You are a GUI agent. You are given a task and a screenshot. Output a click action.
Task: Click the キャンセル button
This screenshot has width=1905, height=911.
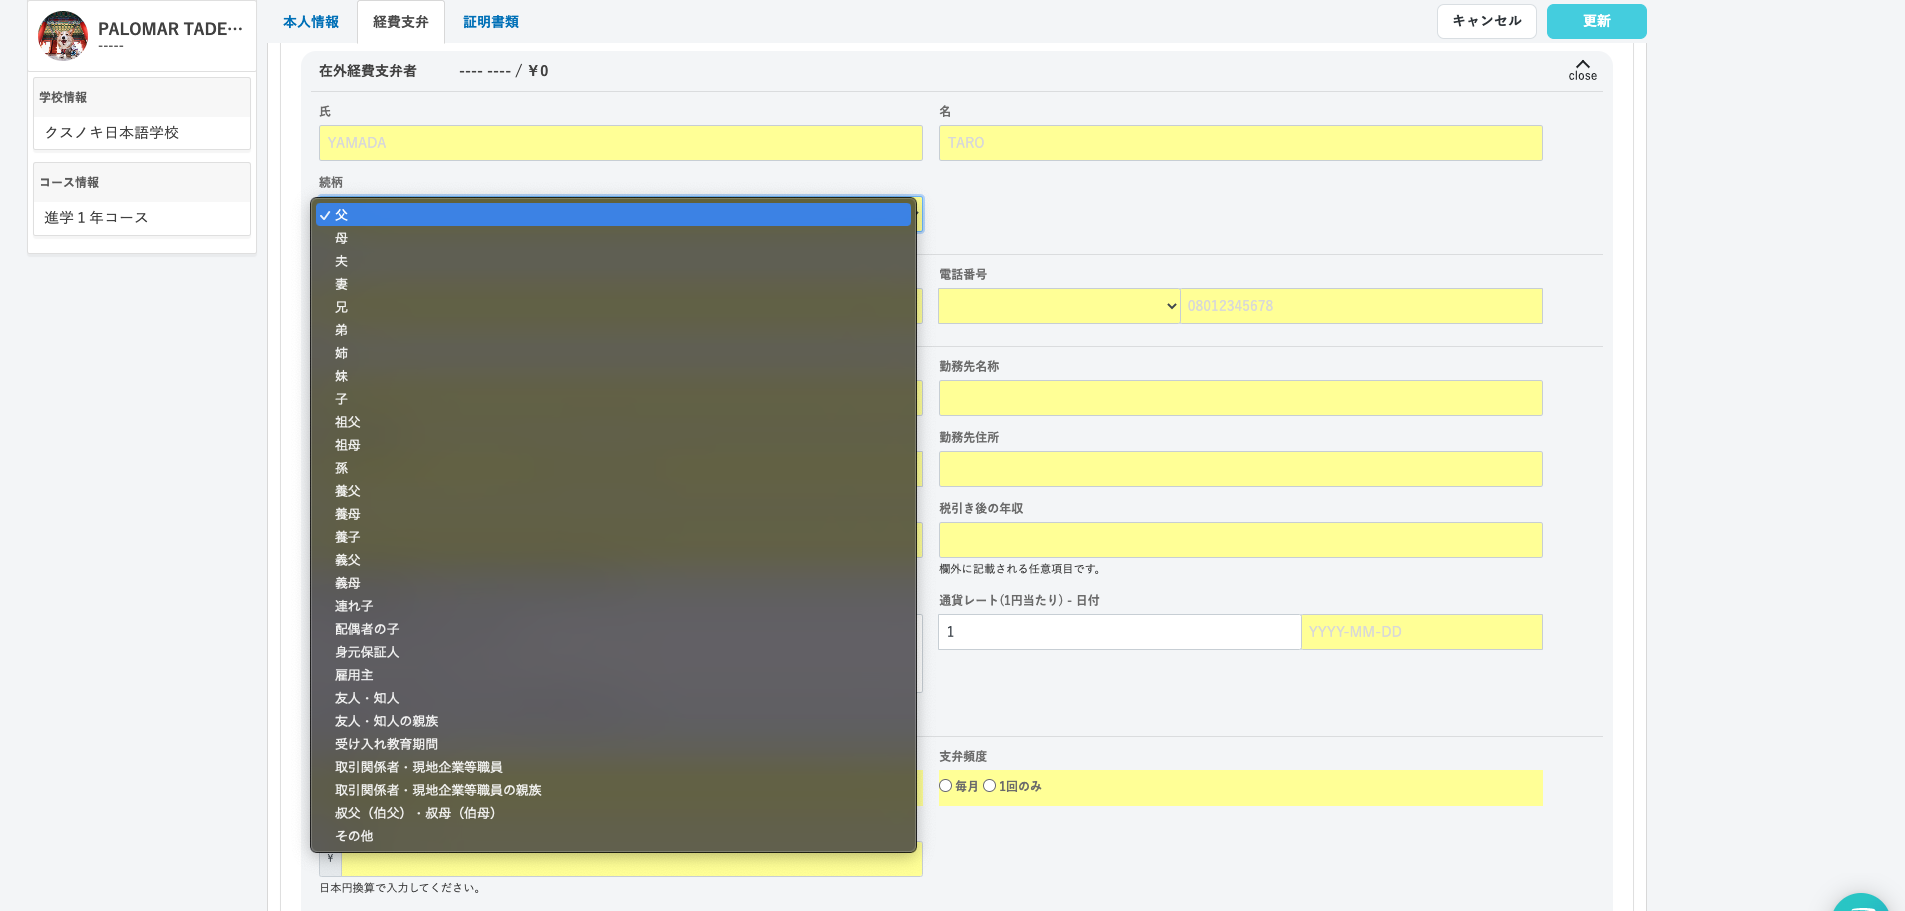point(1486,21)
